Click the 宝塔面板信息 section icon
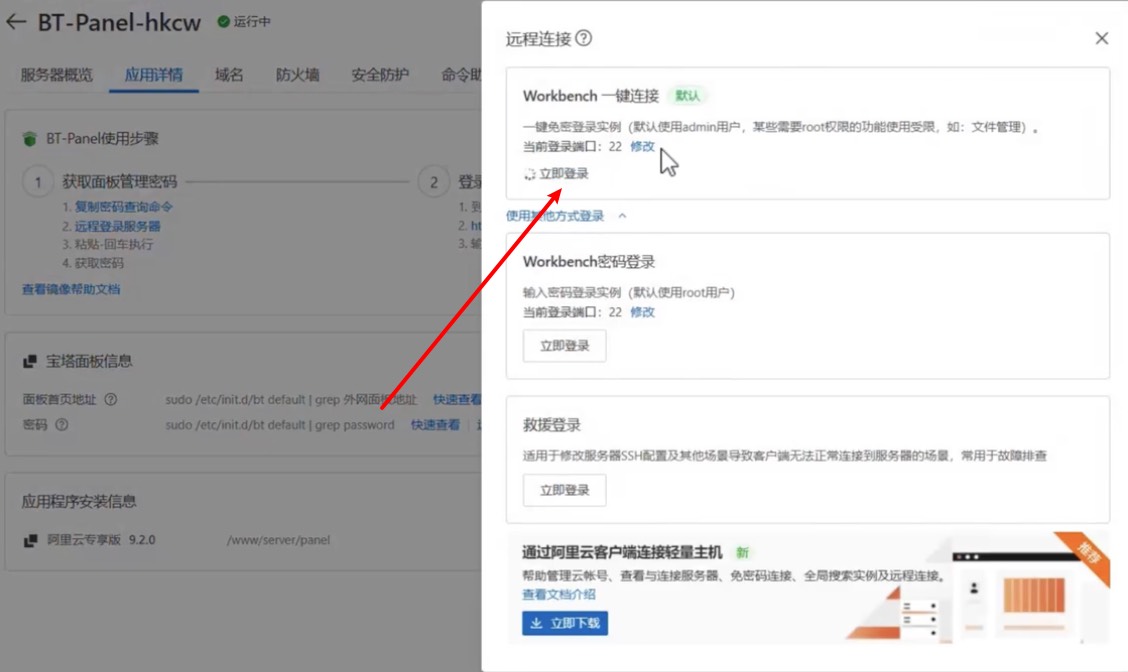 [29, 361]
